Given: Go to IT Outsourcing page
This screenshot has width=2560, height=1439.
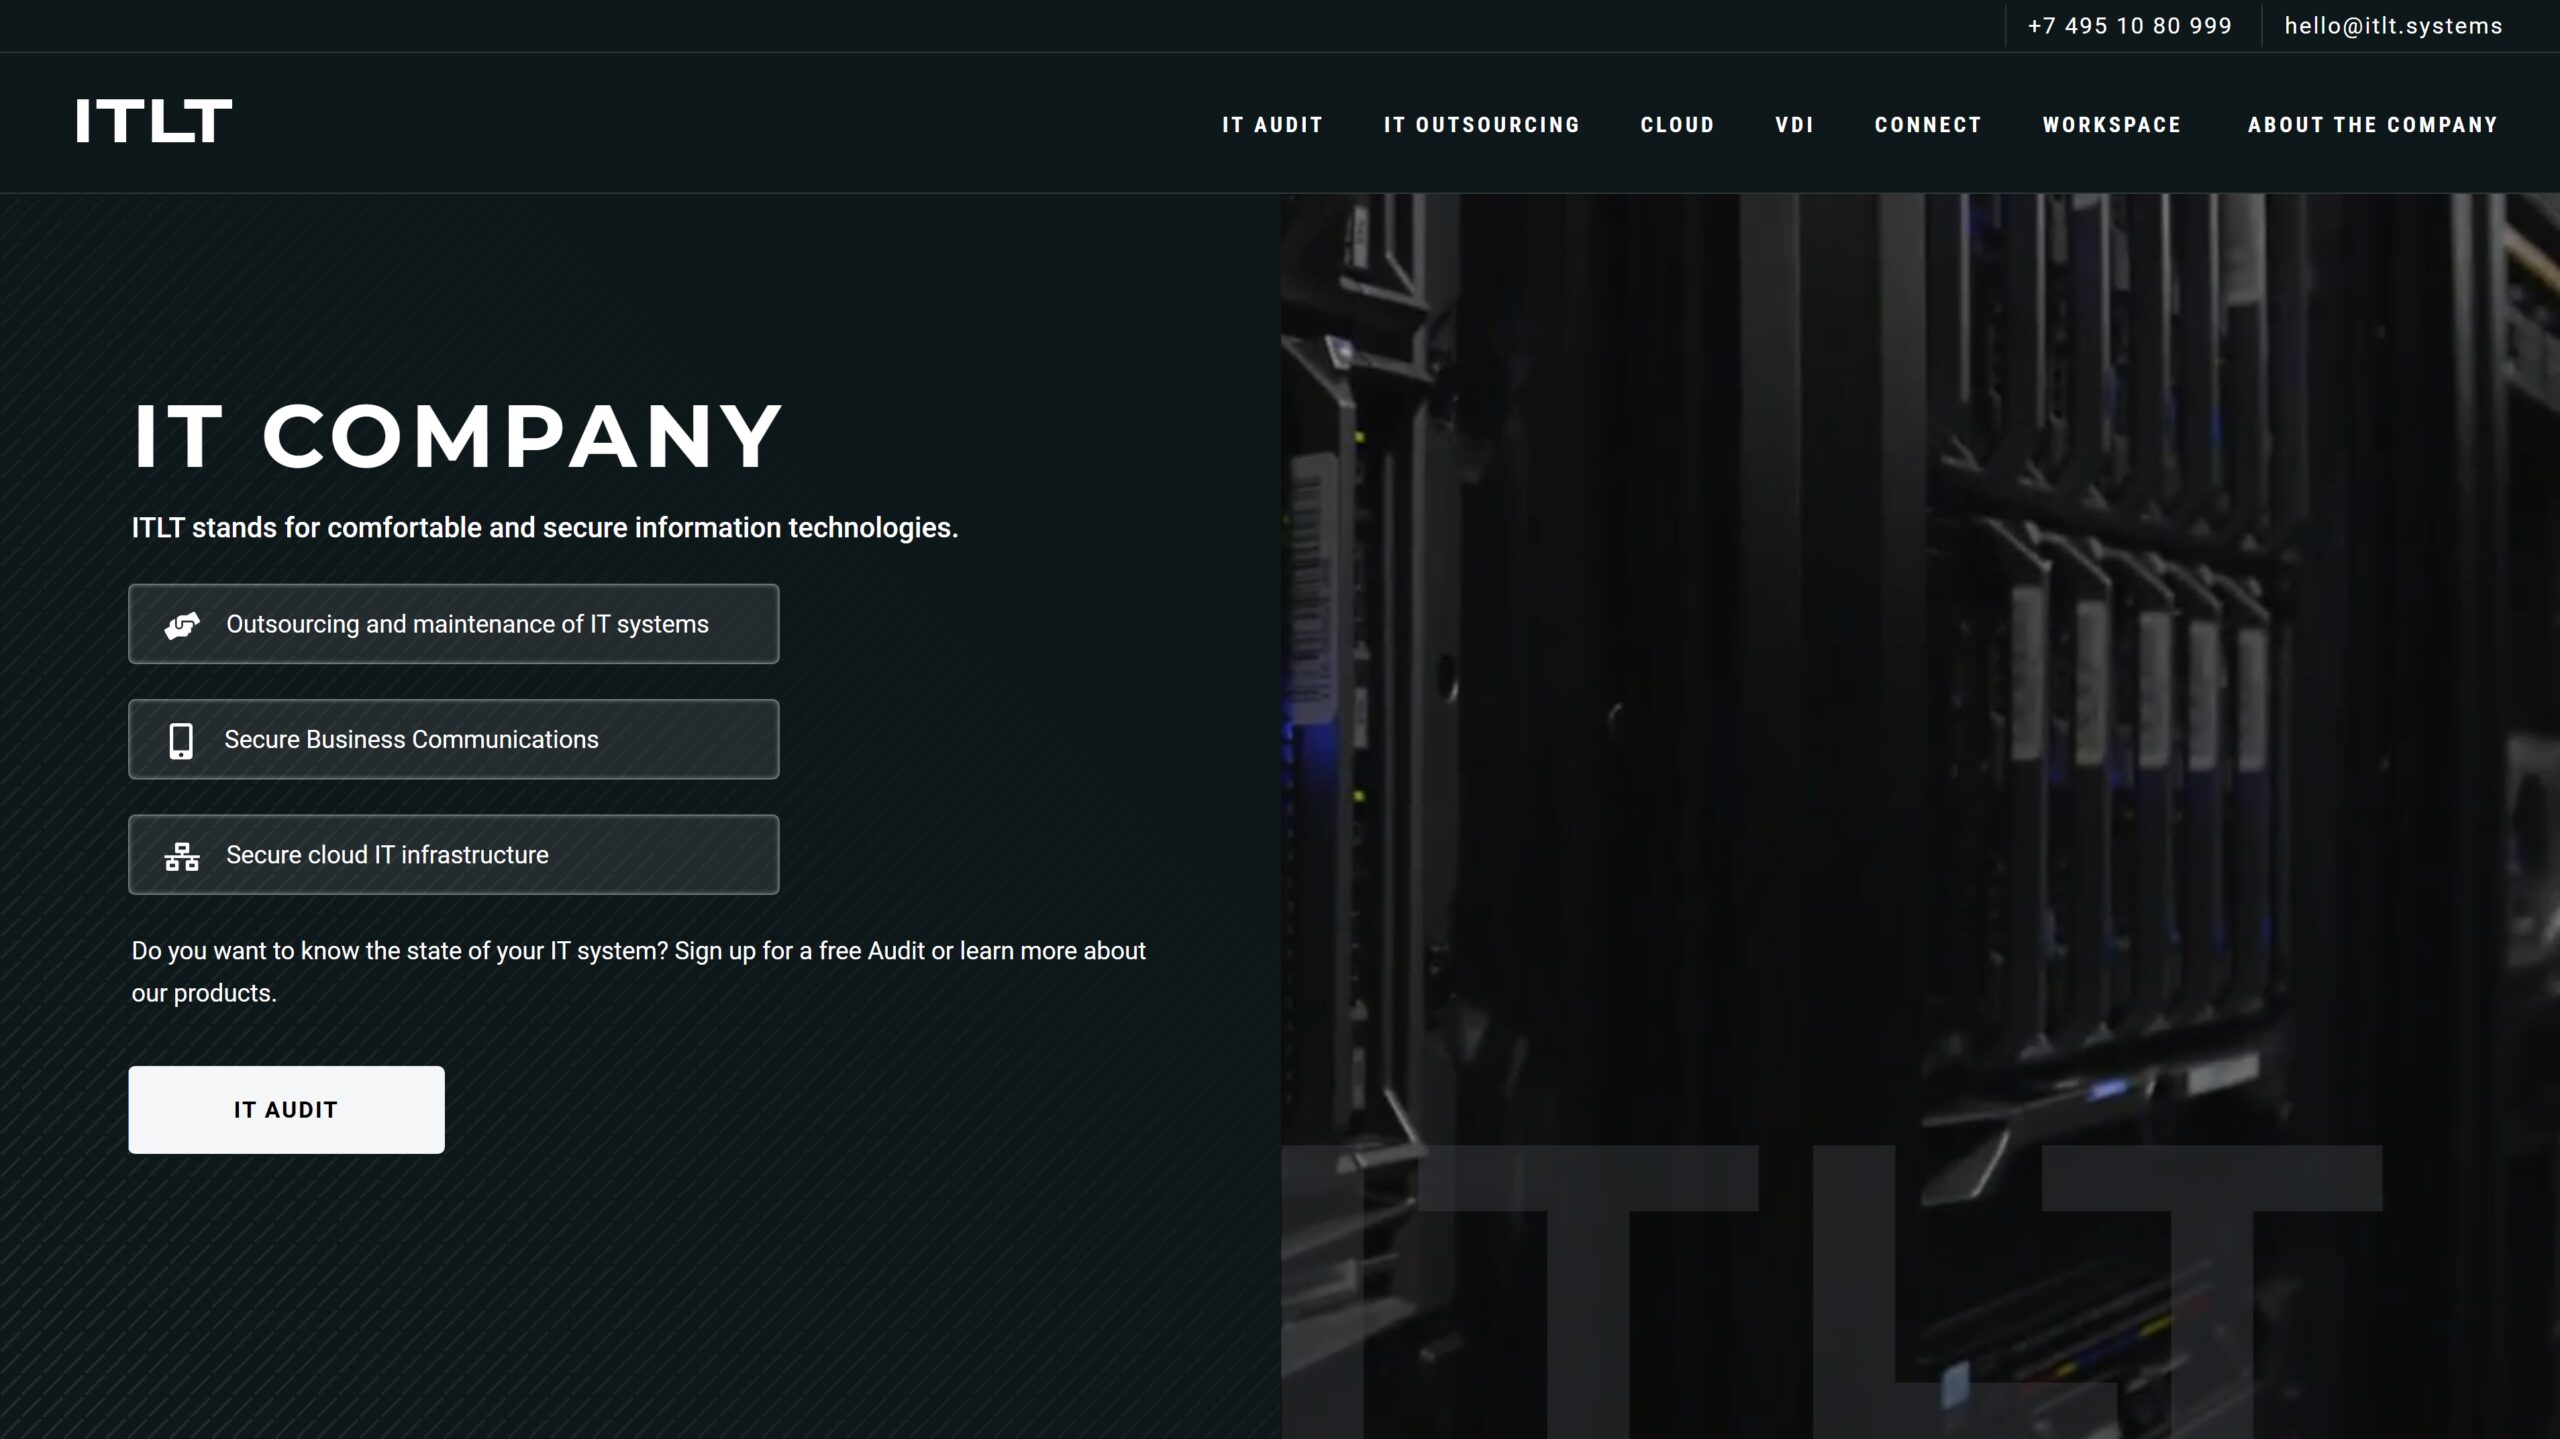Looking at the screenshot, I should tap(1482, 125).
